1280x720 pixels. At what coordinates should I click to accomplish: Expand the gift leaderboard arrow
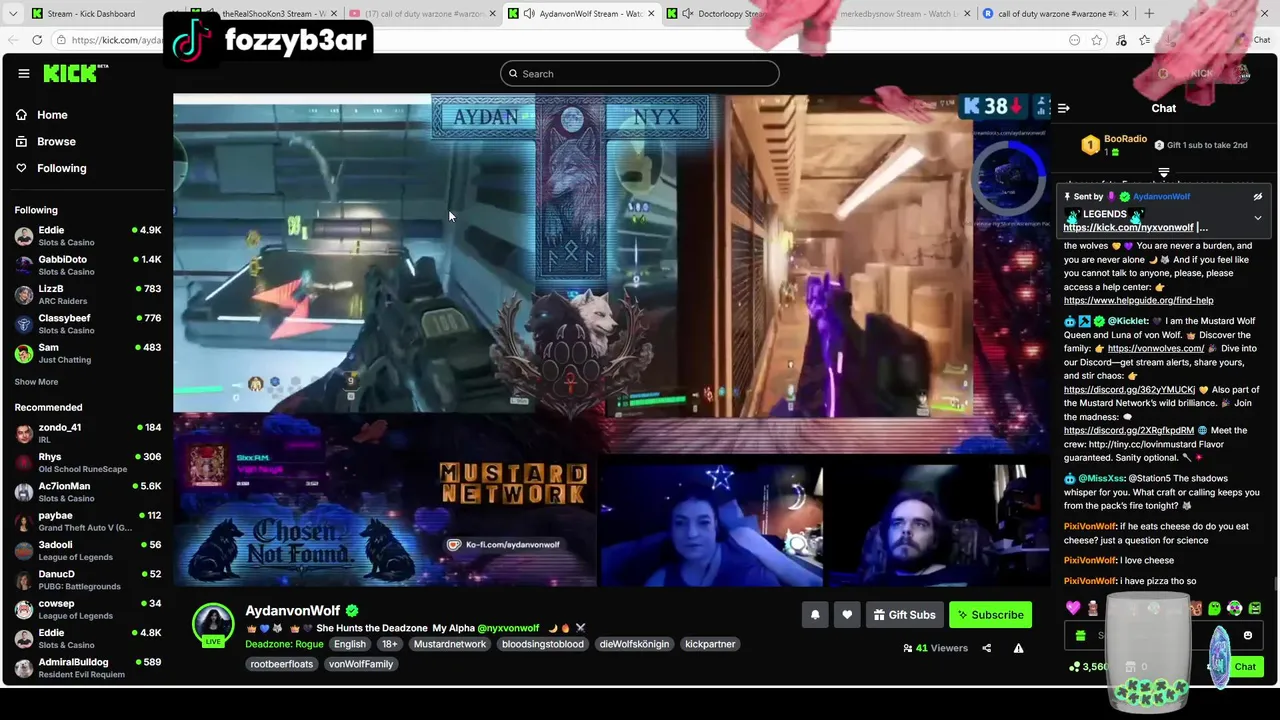coord(1163,172)
